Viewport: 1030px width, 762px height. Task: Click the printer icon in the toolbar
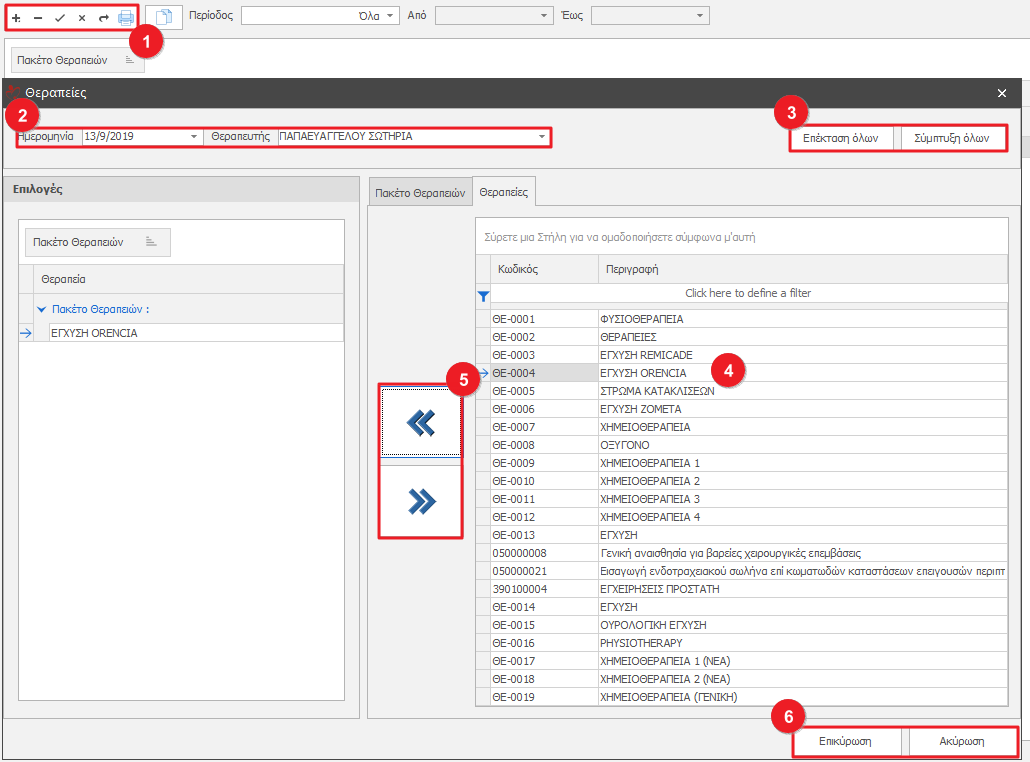(126, 18)
